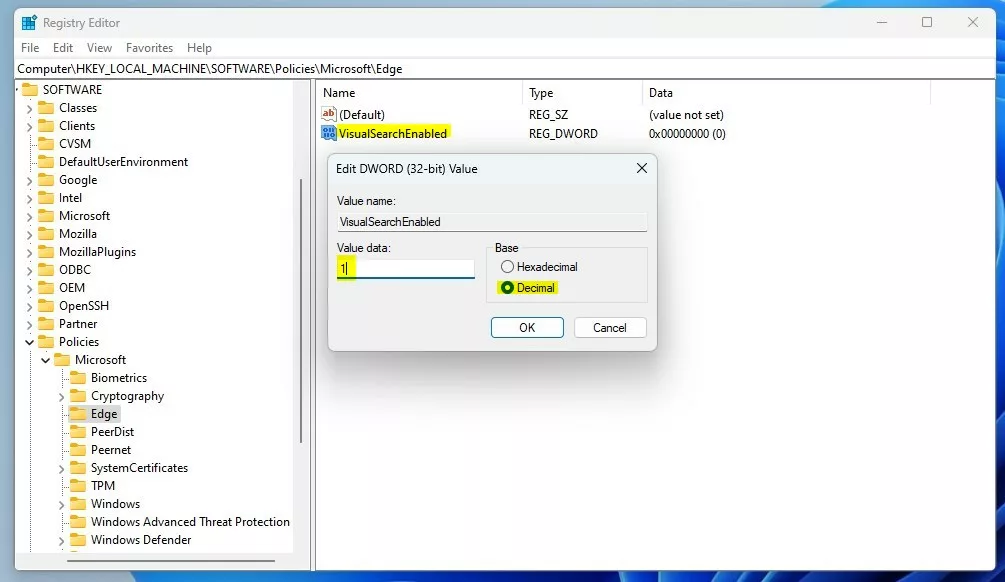Expand the Clients key
Screen dimensions: 1005x582
click(x=29, y=126)
